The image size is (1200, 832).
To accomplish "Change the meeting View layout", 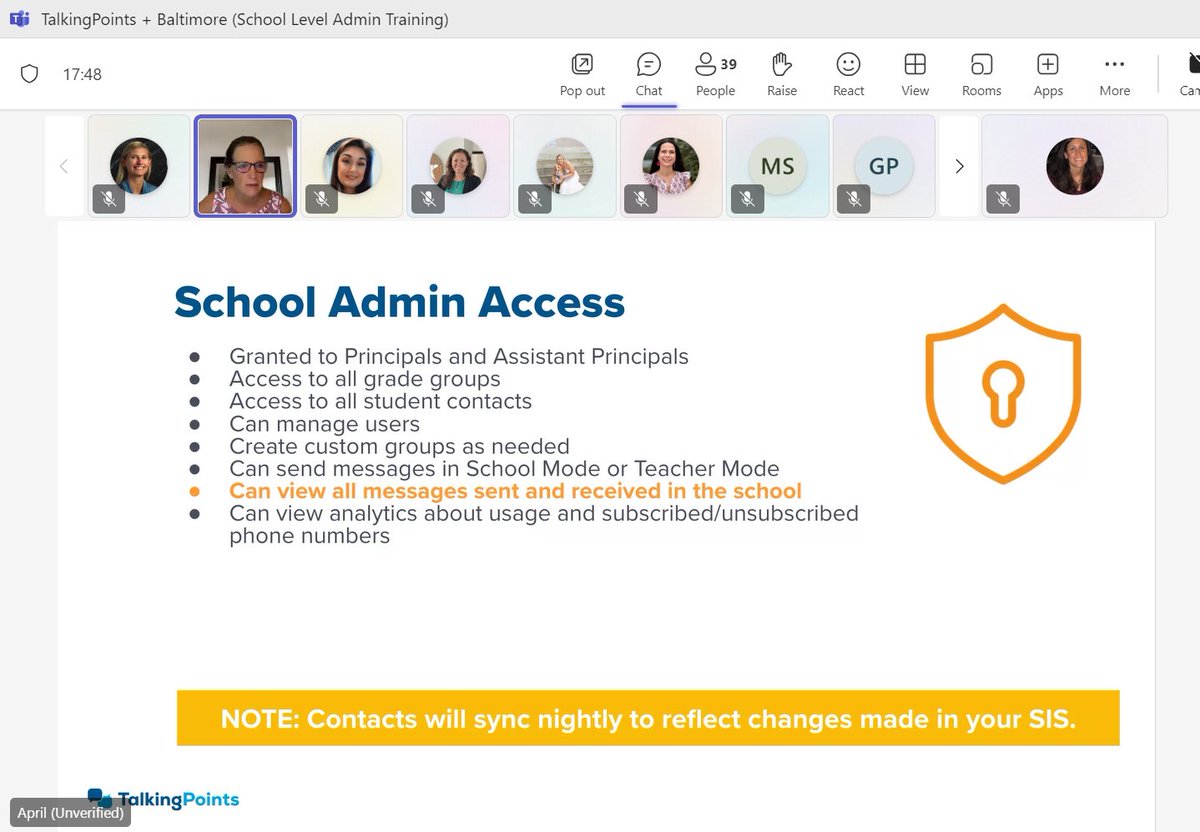I will click(915, 75).
